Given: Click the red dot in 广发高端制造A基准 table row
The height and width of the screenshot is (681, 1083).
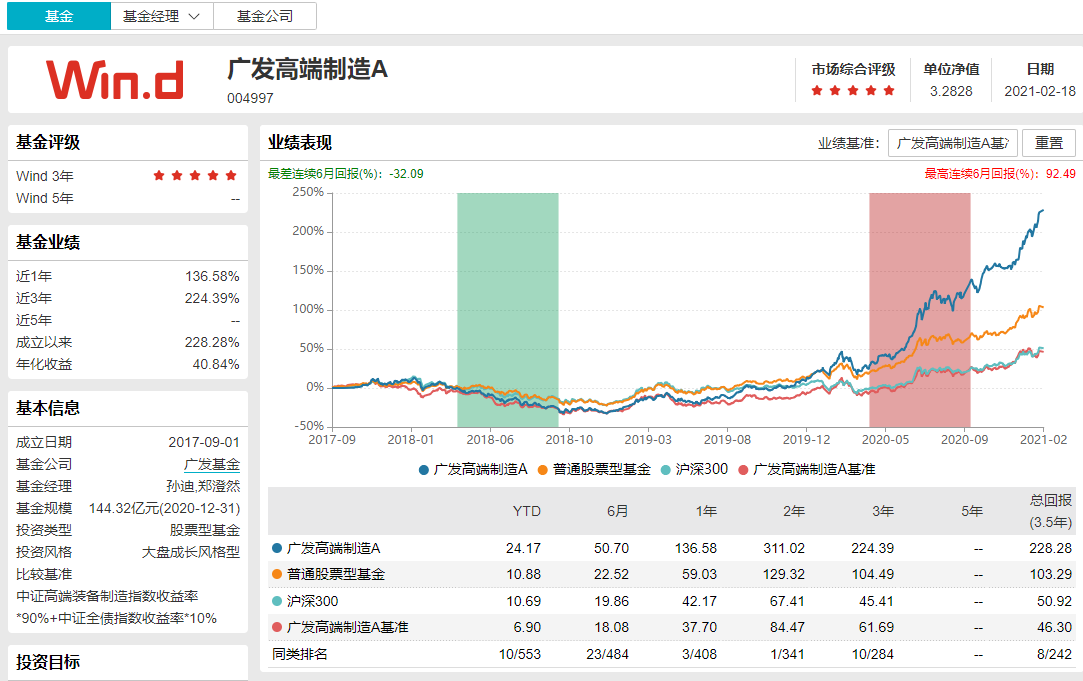Looking at the screenshot, I should pyautogui.click(x=277, y=627).
